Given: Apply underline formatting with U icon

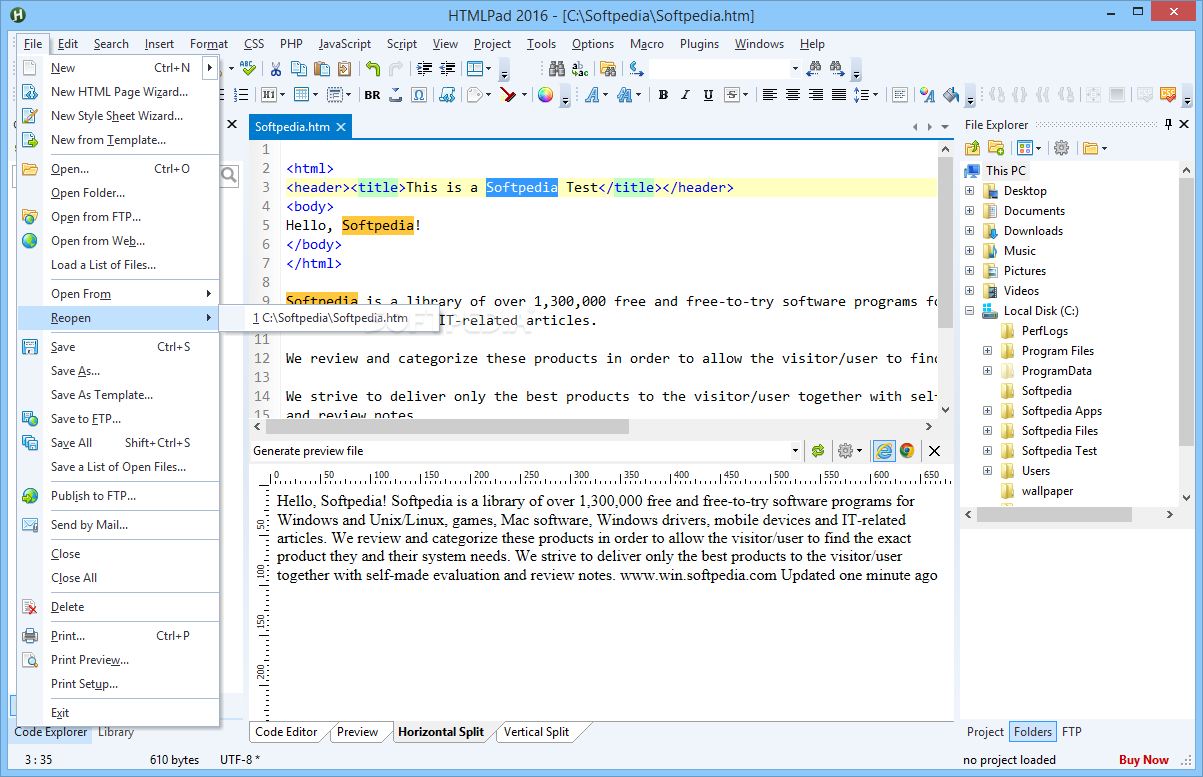Looking at the screenshot, I should click(x=708, y=95).
